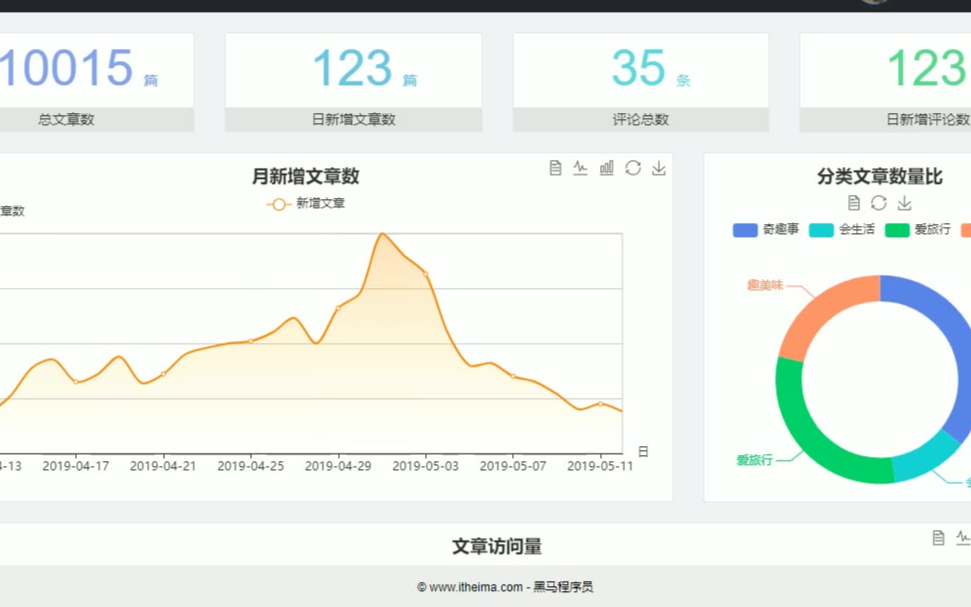Restore the monthly new articles chart
The height and width of the screenshot is (607, 971).
[633, 168]
